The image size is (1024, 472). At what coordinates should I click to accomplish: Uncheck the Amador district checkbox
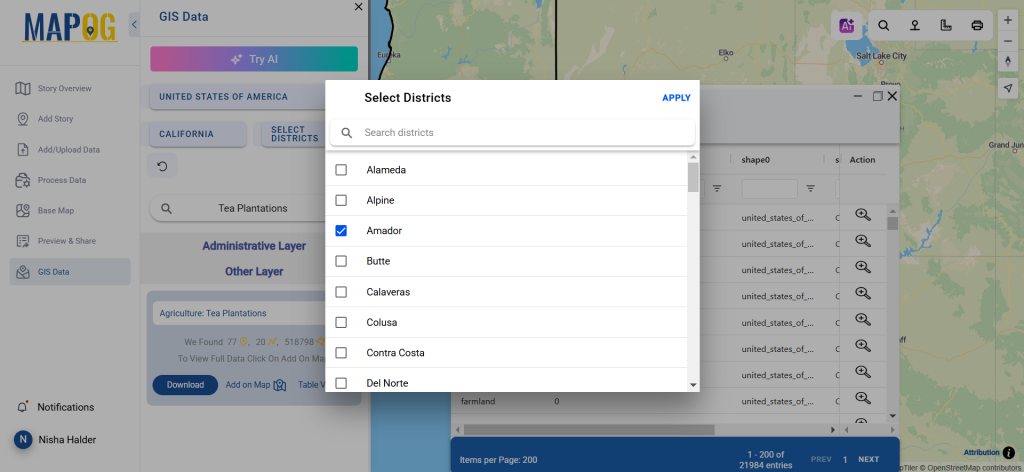click(341, 230)
